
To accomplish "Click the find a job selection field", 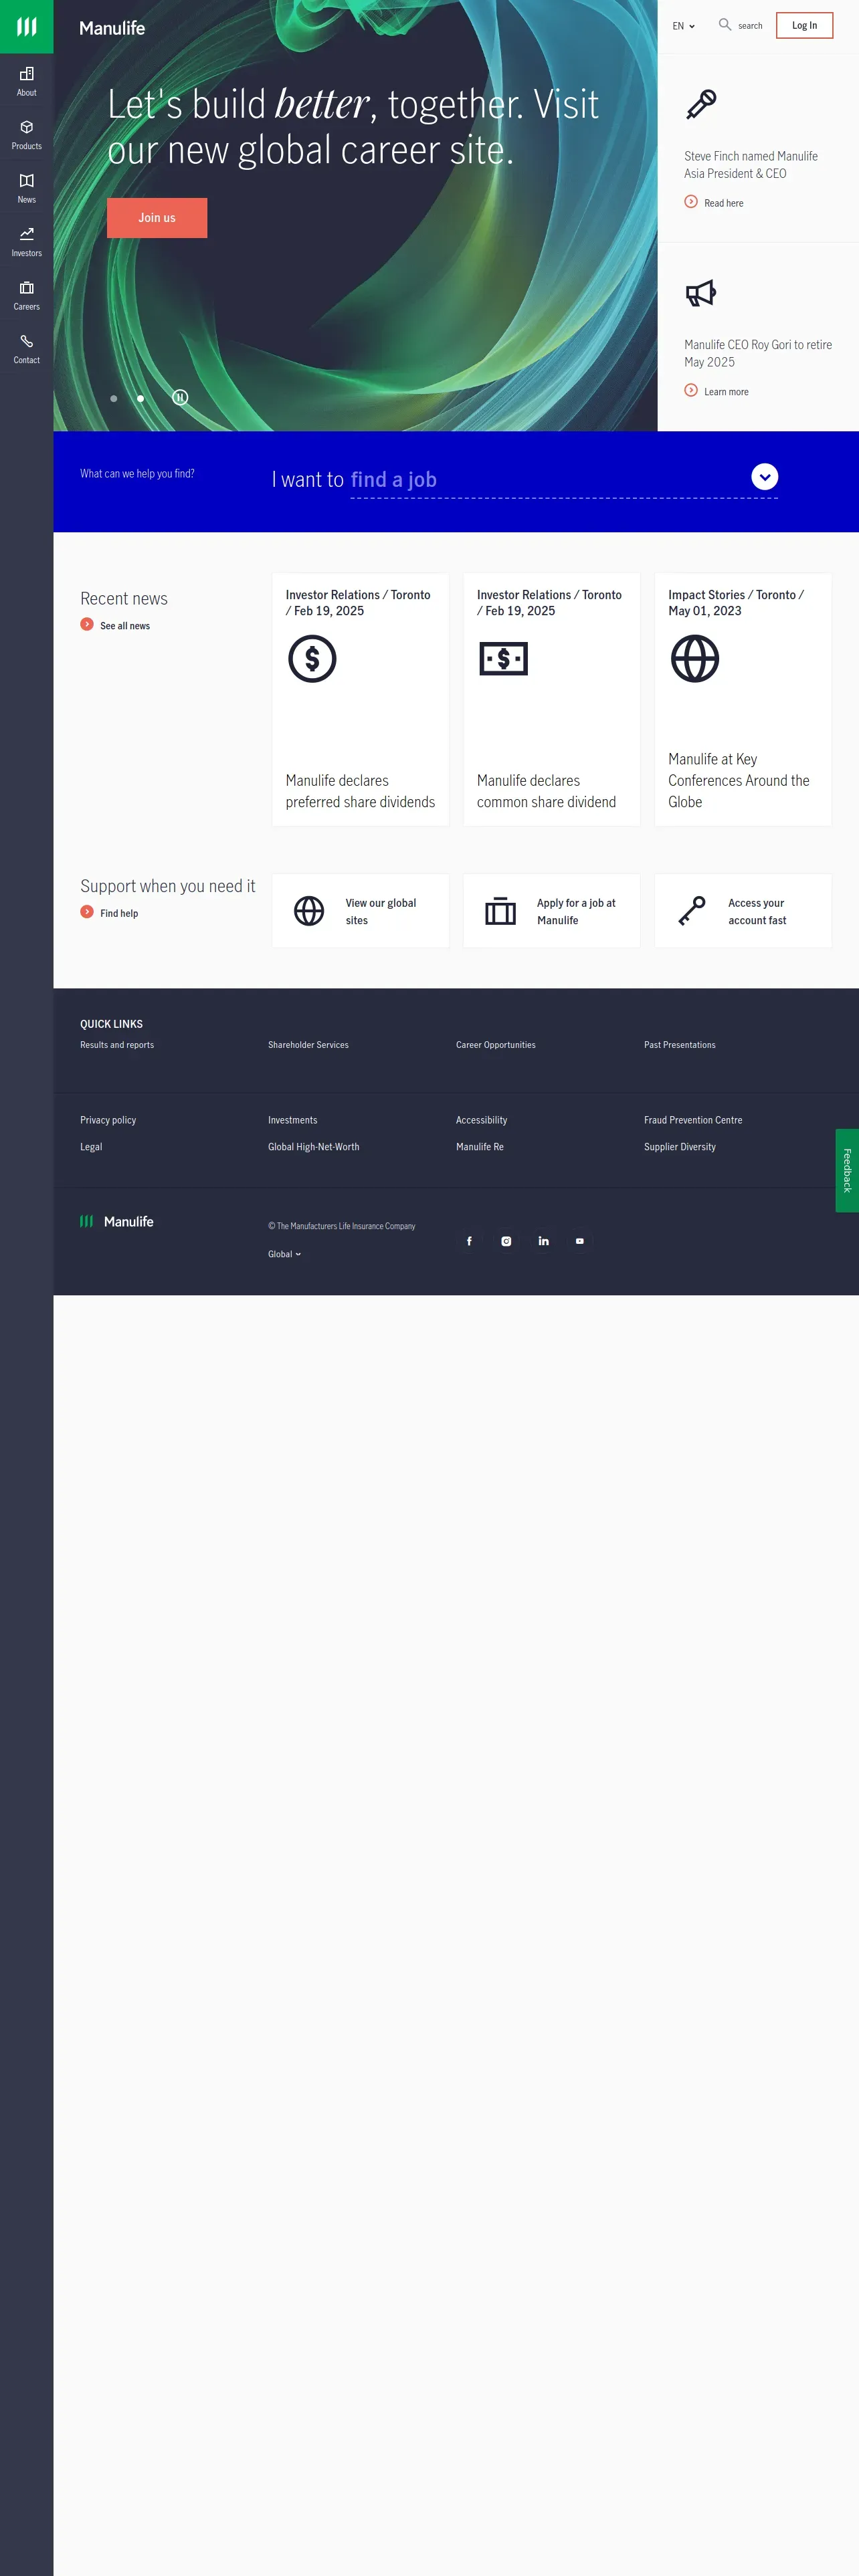I will [564, 480].
